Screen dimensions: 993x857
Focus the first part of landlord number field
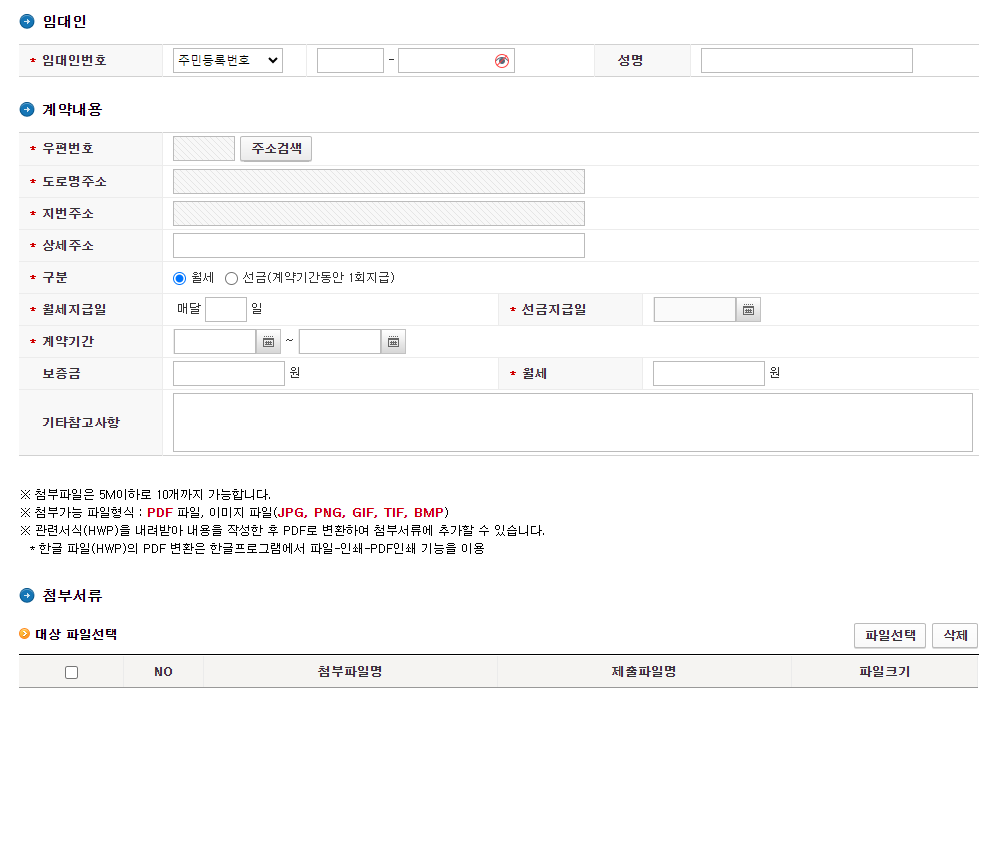(350, 61)
